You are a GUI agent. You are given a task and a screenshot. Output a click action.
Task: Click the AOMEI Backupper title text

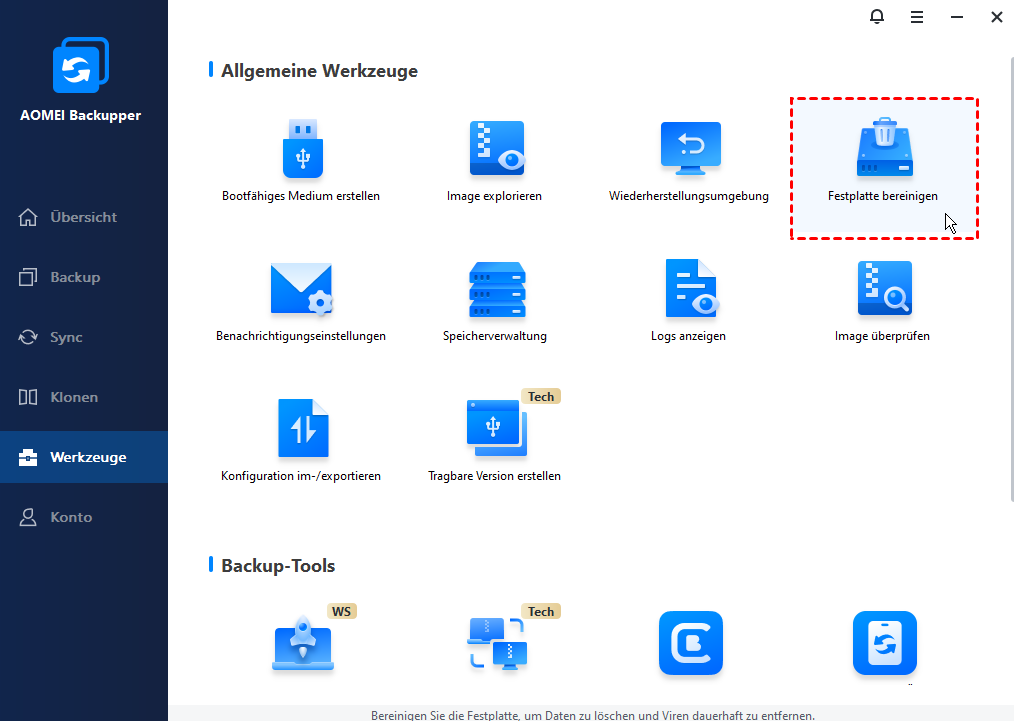pyautogui.click(x=80, y=115)
